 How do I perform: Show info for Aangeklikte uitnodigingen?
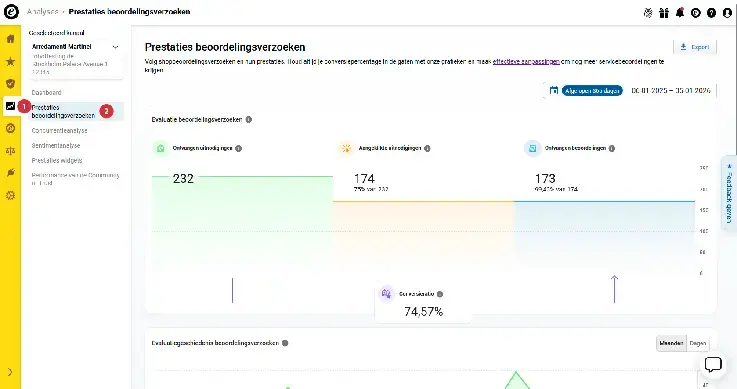pos(427,148)
